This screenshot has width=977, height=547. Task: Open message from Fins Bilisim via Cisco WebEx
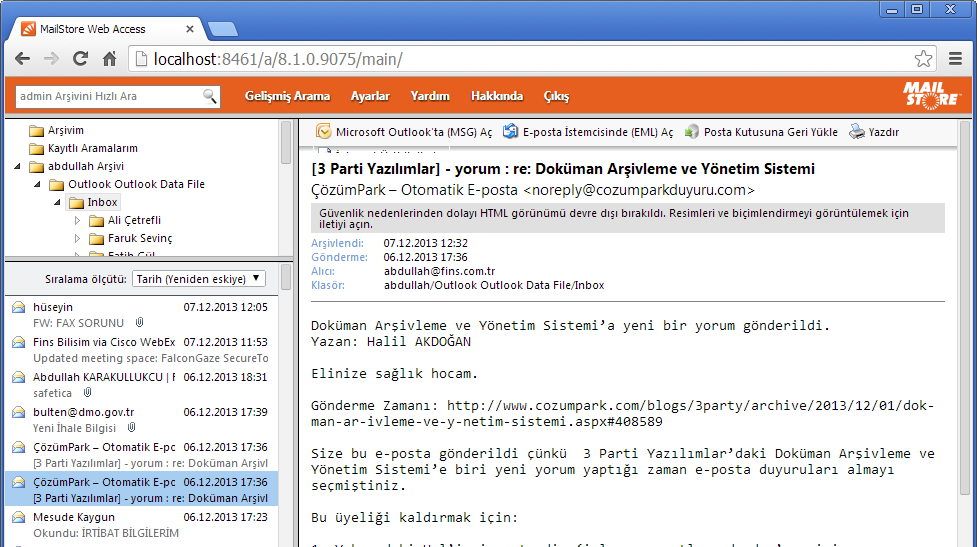point(141,350)
